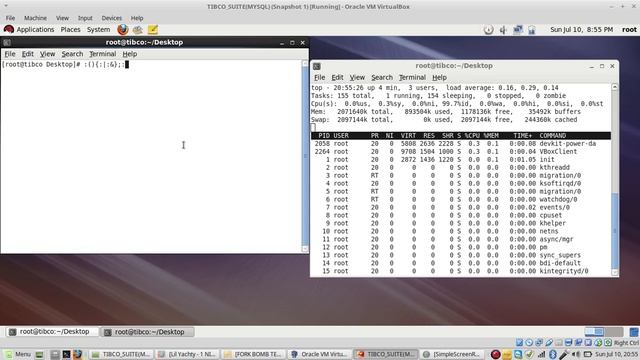Open VirtualBox Devices menu
This screenshot has width=640, height=360.
[x=111, y=18]
